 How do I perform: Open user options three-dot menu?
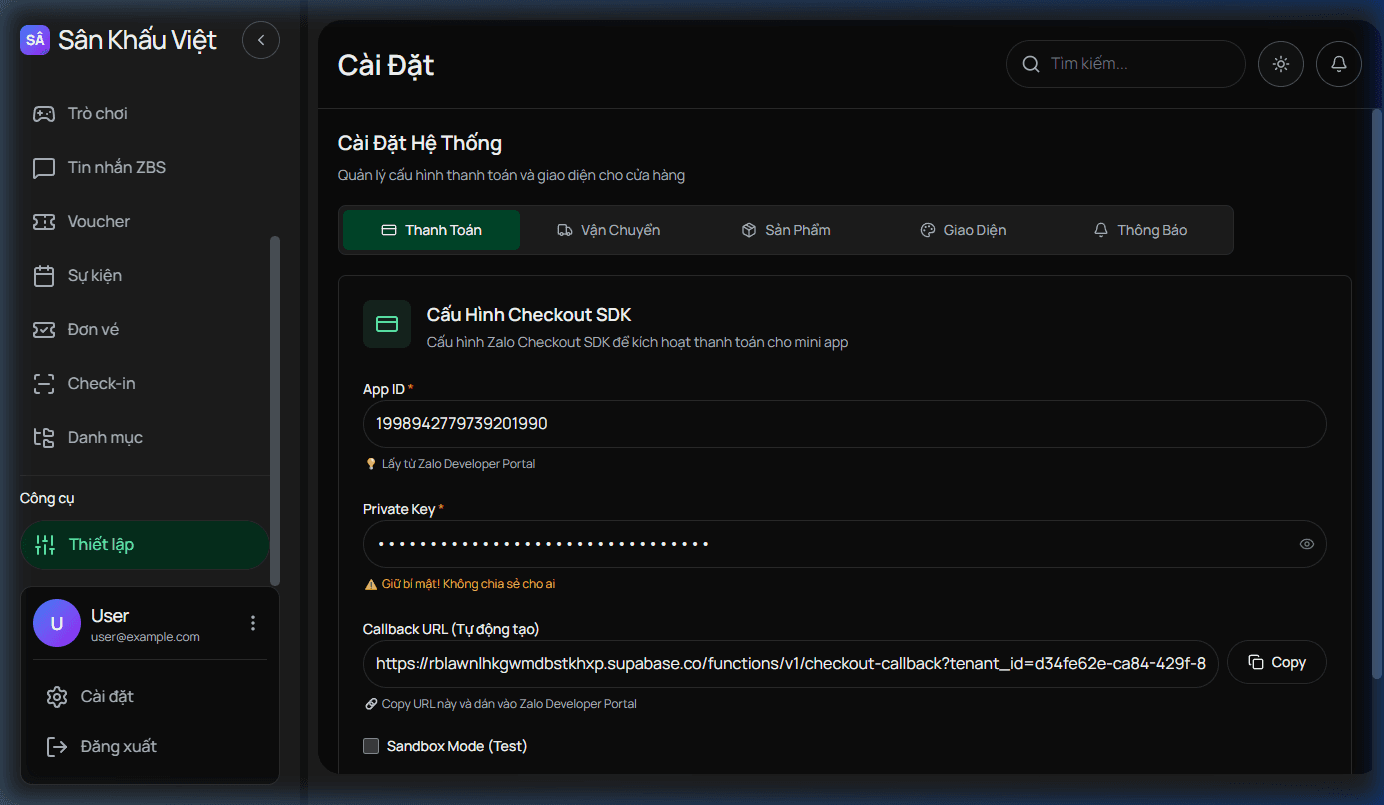click(x=253, y=623)
